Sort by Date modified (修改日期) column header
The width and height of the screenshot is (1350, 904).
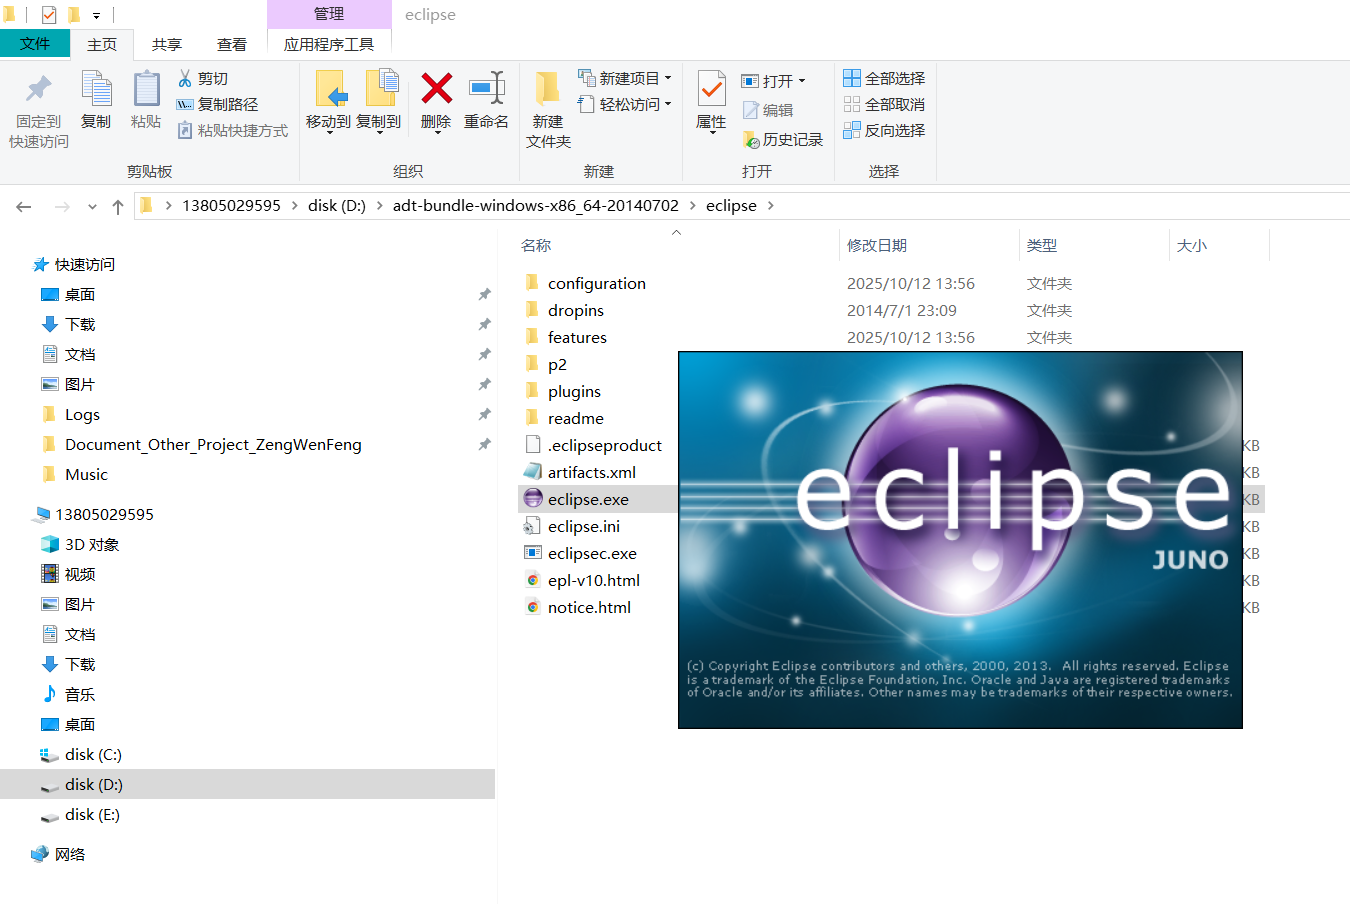pos(877,245)
